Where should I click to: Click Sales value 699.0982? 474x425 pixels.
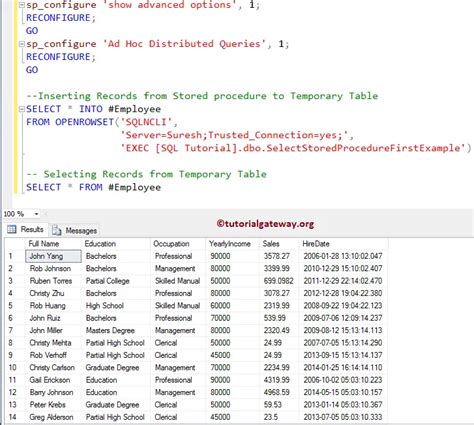click(279, 281)
